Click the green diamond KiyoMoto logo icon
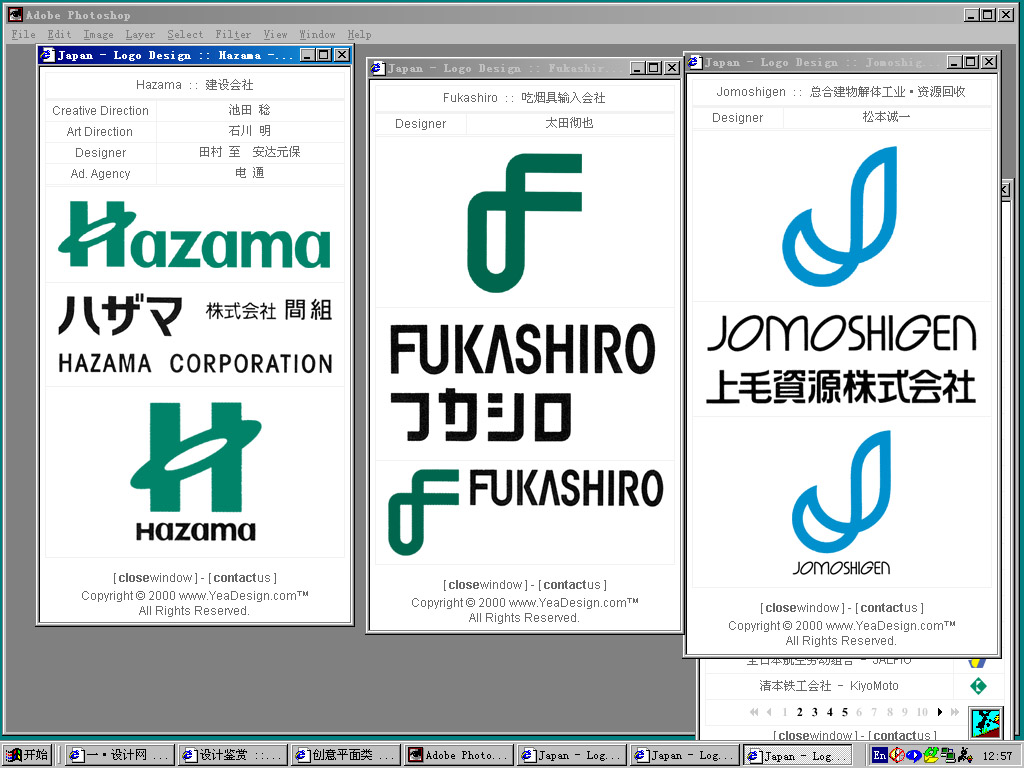Screen dimensions: 1024x768 pyautogui.click(x=978, y=686)
